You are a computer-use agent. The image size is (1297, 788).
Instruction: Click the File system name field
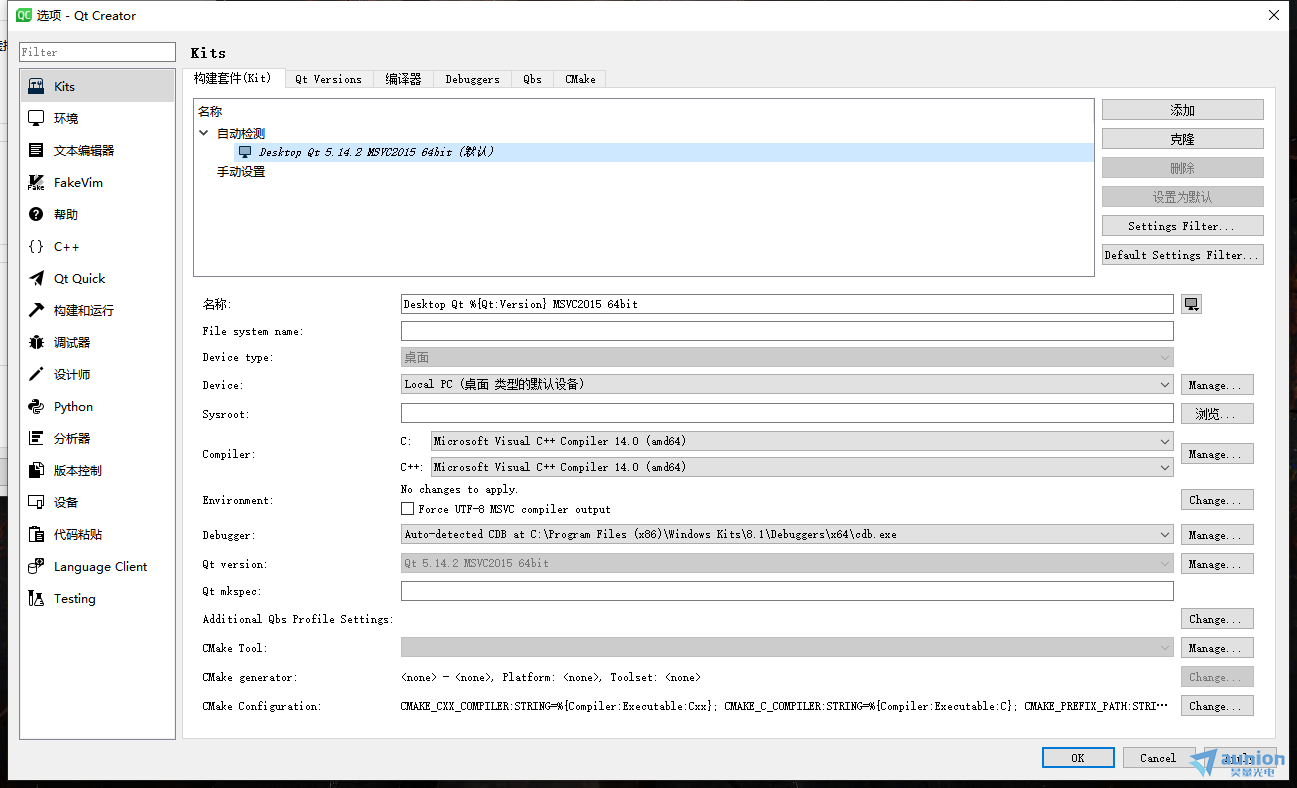787,331
